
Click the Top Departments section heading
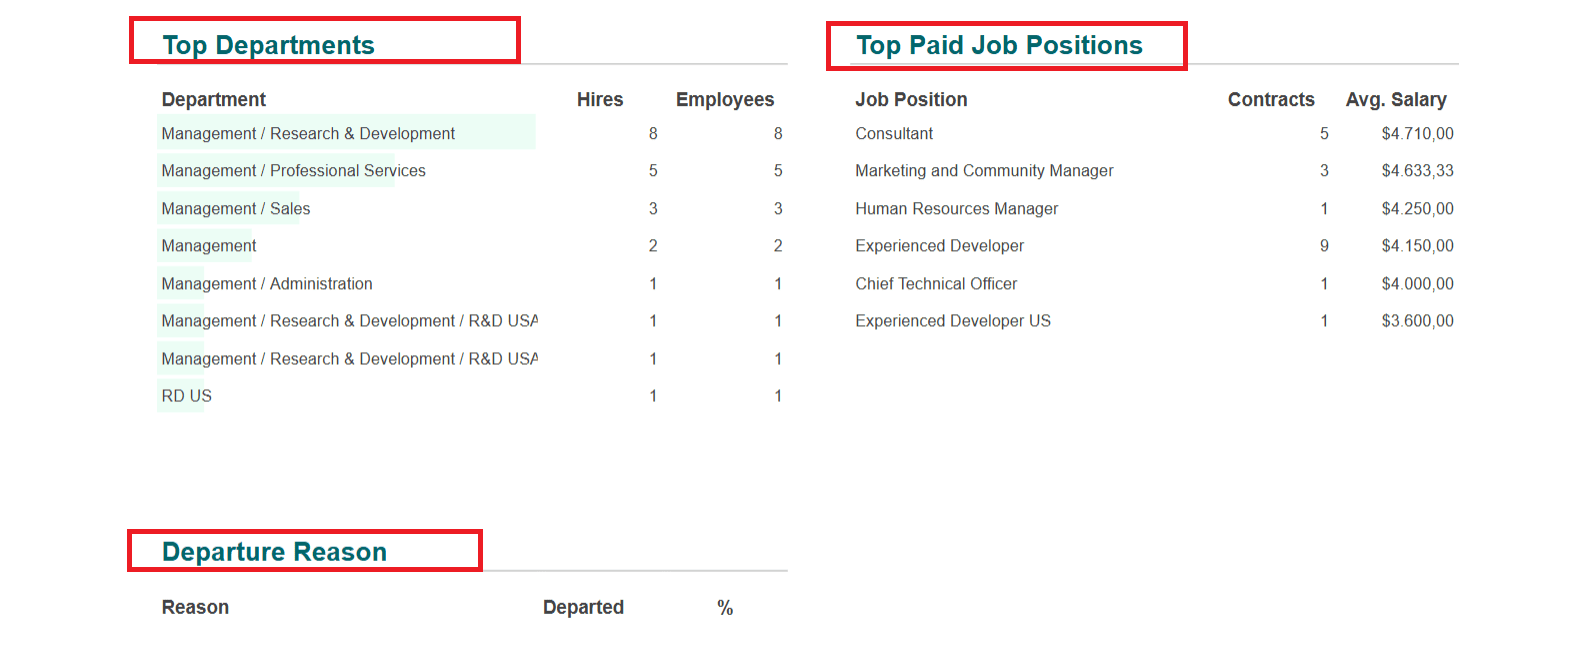click(x=268, y=45)
